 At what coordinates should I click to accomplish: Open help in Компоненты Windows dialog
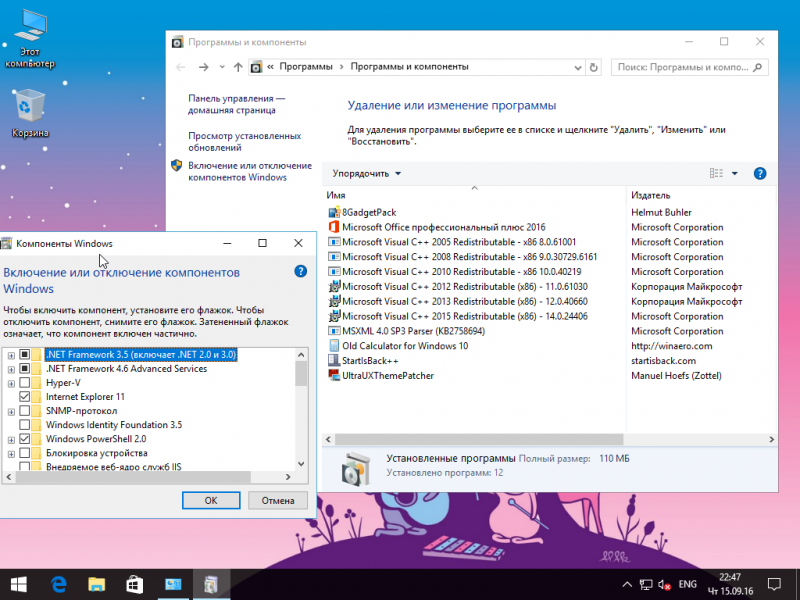[x=301, y=271]
